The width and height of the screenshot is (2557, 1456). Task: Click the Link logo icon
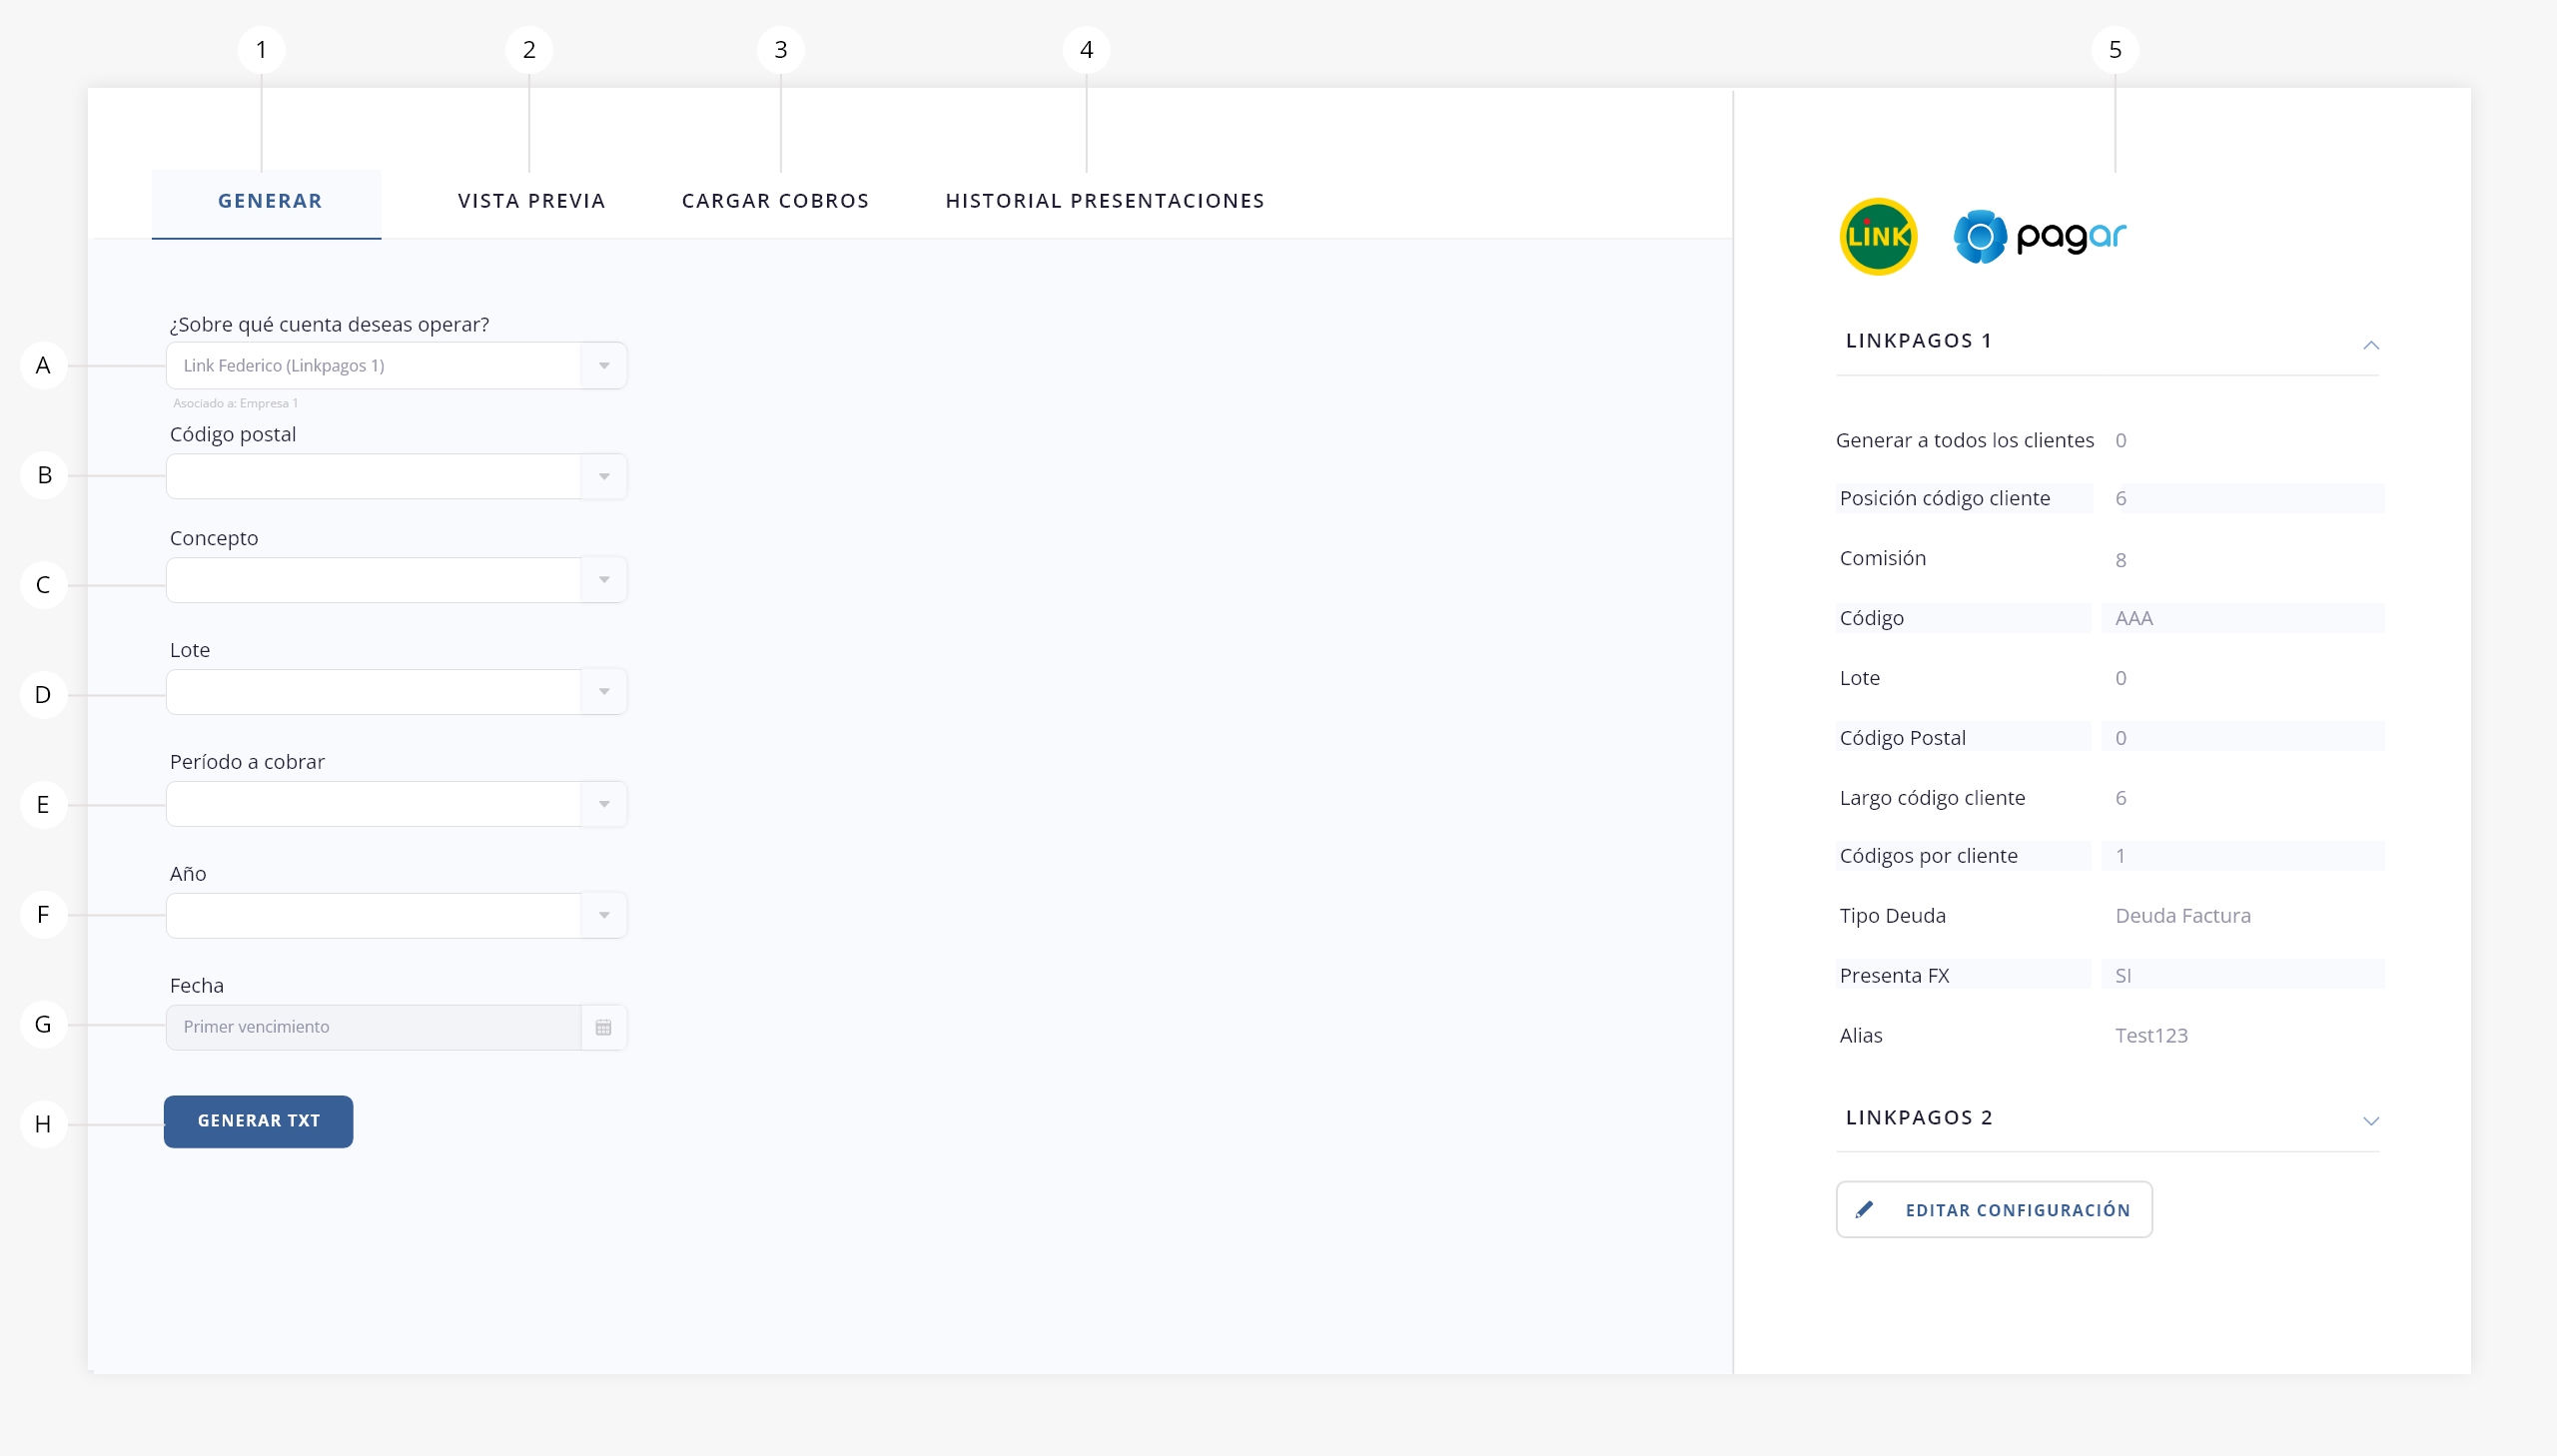pyautogui.click(x=1878, y=237)
